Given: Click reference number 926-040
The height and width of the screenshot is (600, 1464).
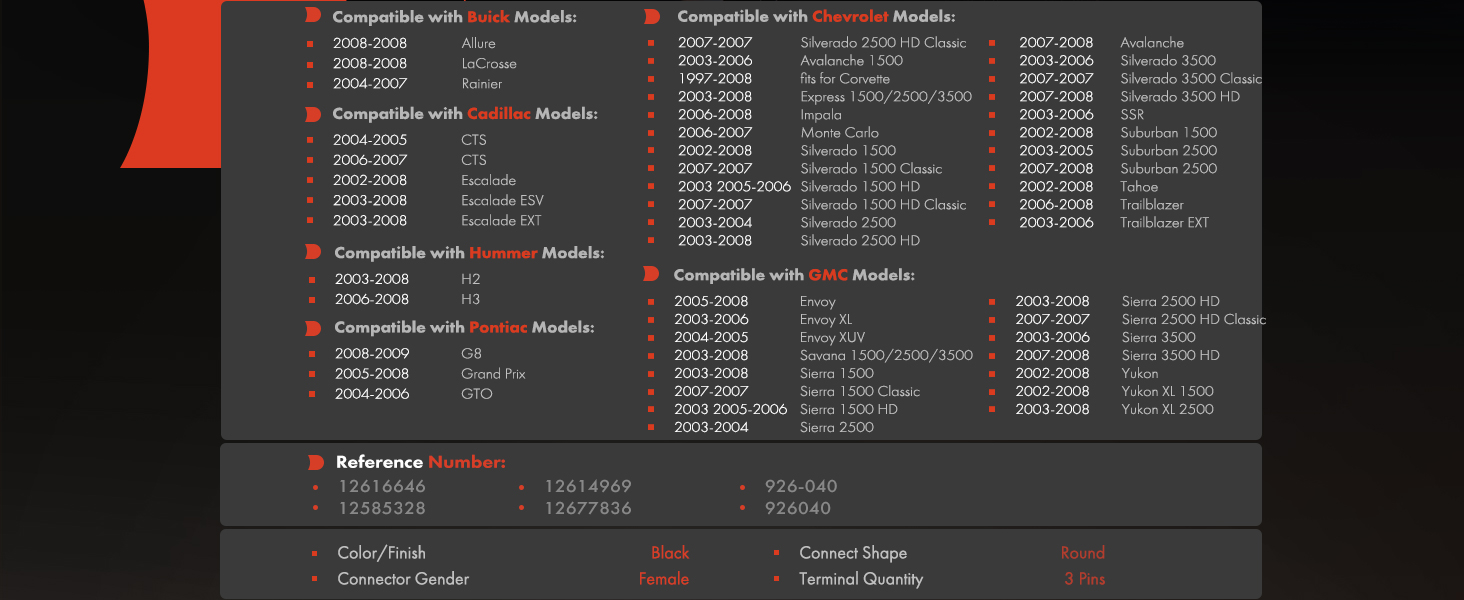Looking at the screenshot, I should point(801,486).
